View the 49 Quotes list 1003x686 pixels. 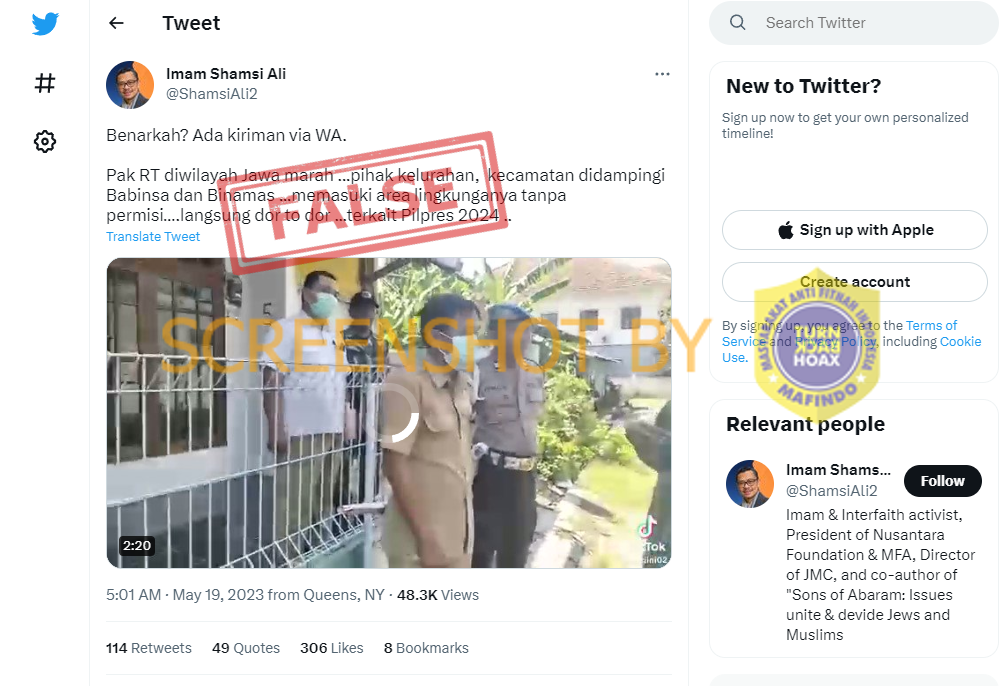coord(246,648)
